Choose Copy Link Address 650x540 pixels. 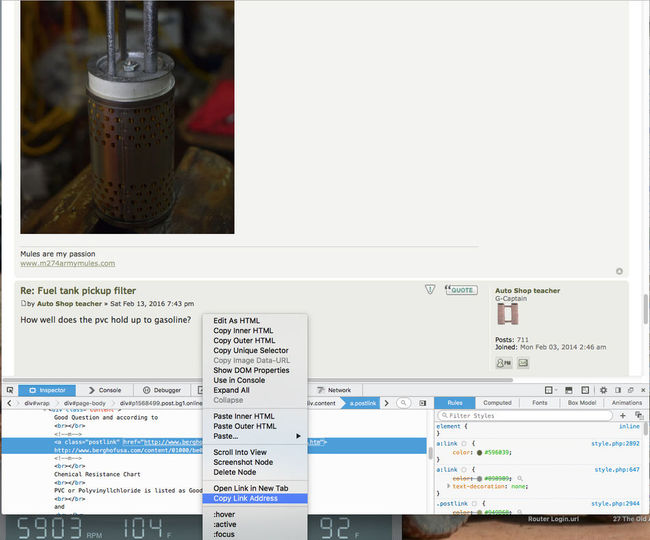[255, 499]
